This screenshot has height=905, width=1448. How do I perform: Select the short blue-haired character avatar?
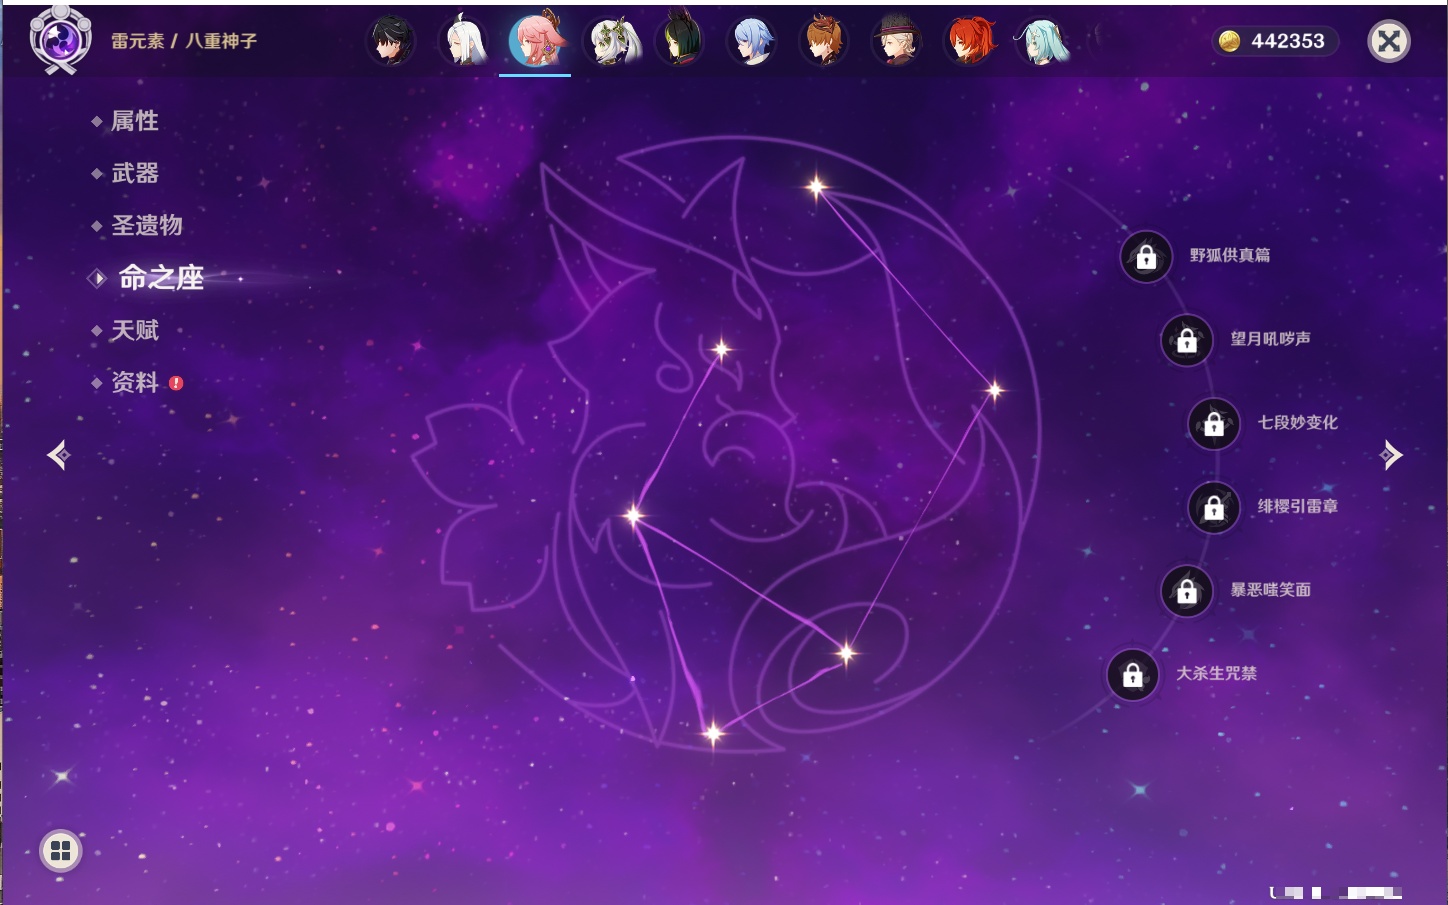[x=753, y=41]
